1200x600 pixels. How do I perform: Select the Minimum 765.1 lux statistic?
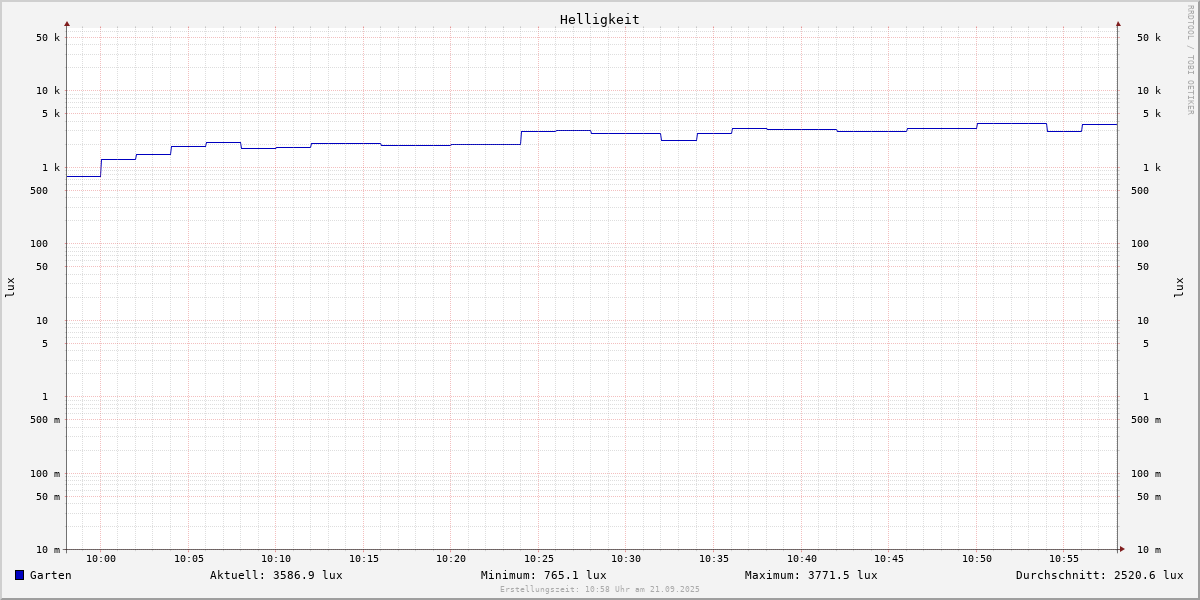(x=543, y=575)
